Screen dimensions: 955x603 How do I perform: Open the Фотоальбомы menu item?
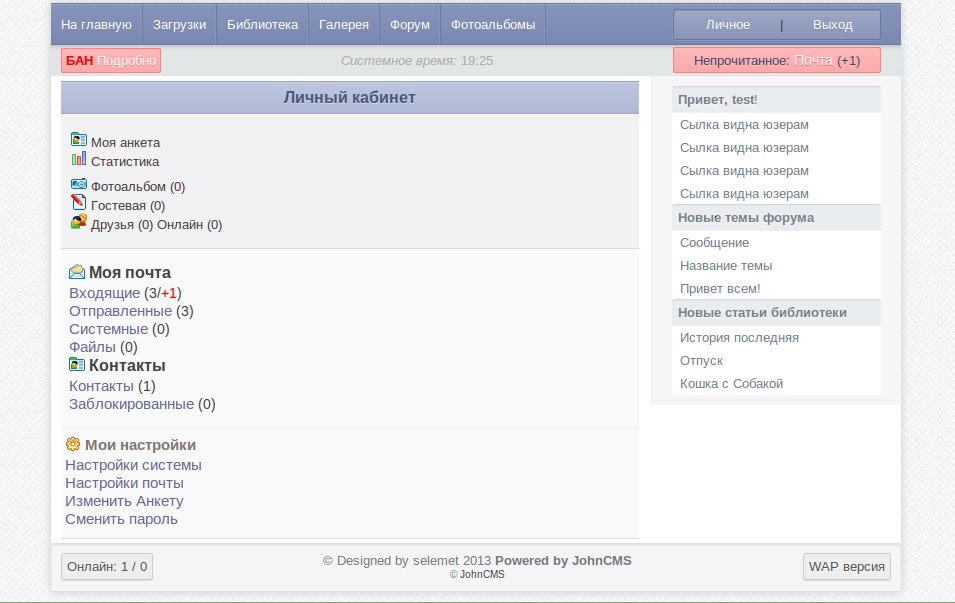tap(493, 25)
